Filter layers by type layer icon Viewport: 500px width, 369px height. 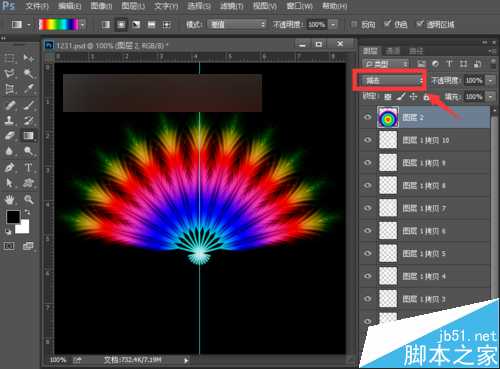point(449,64)
